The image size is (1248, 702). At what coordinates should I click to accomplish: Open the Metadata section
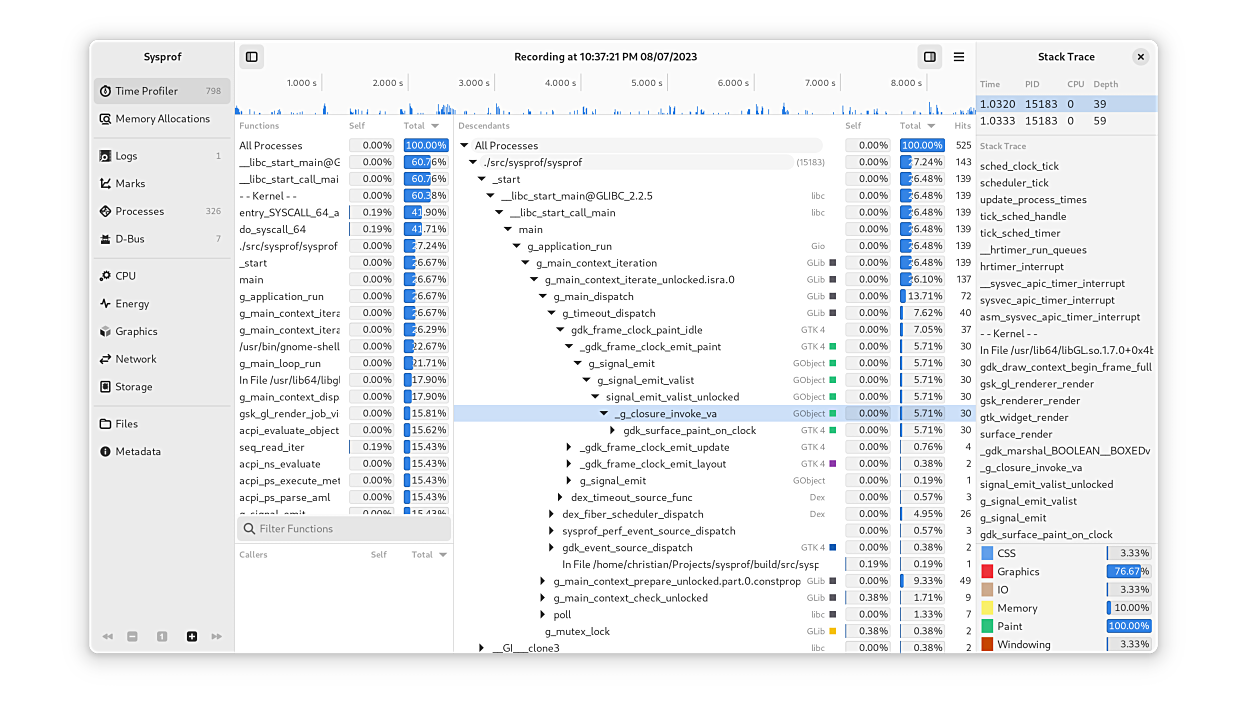[x=137, y=452]
